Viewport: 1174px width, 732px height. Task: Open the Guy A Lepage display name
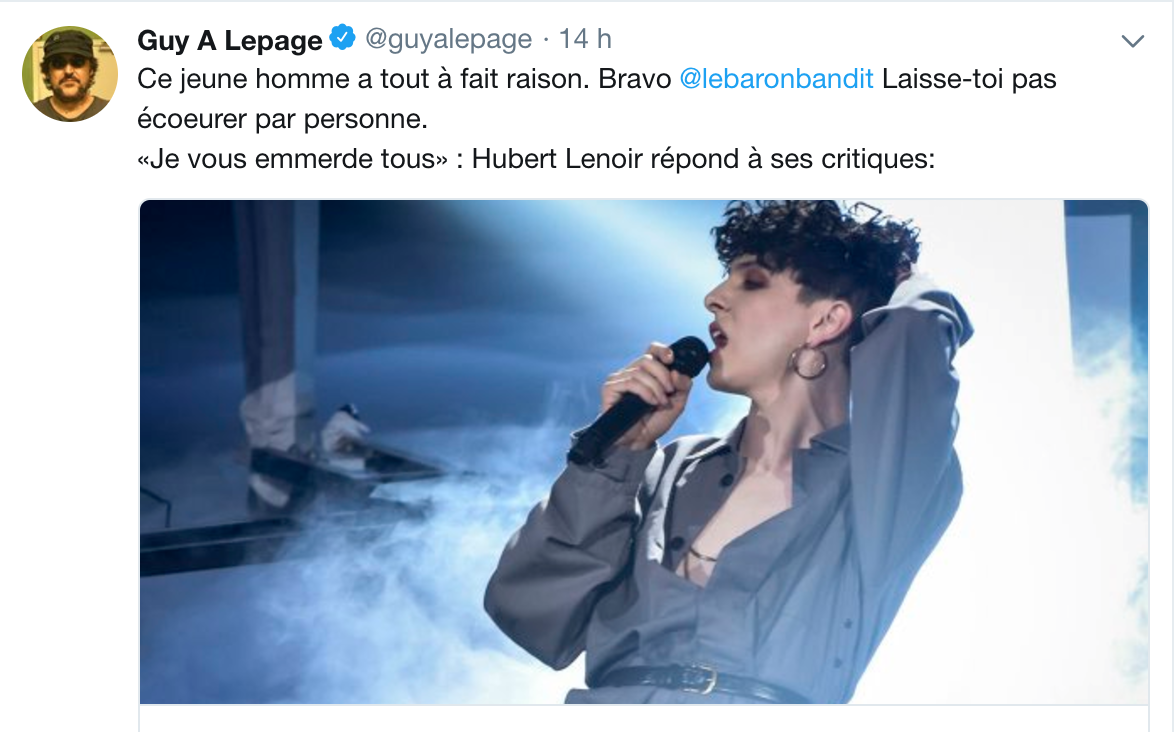[230, 40]
